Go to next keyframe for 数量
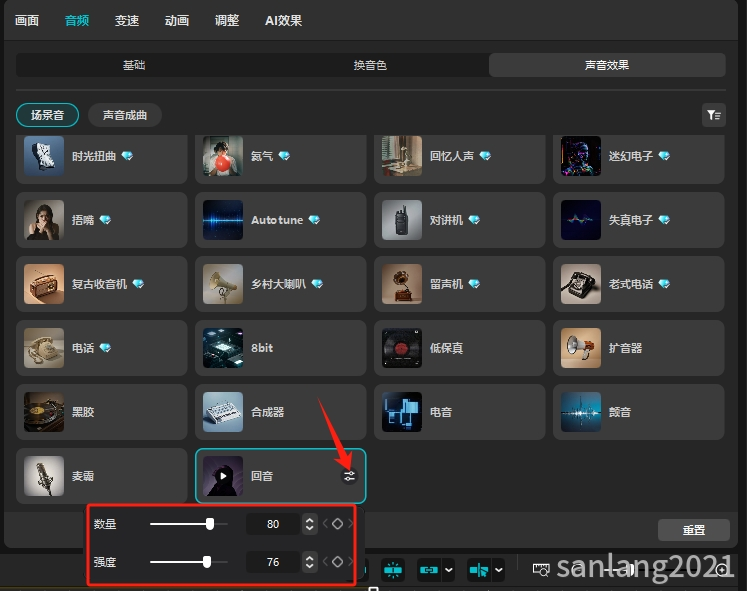747x591 pixels. tap(350, 524)
